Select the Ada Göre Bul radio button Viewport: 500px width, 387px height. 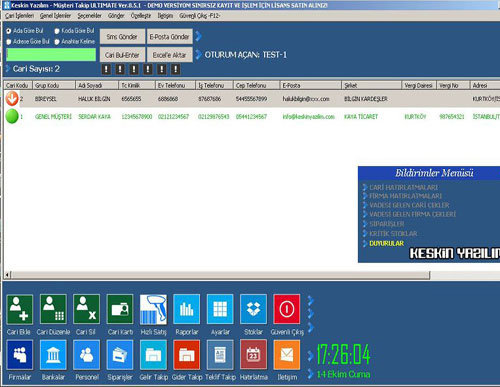click(9, 31)
